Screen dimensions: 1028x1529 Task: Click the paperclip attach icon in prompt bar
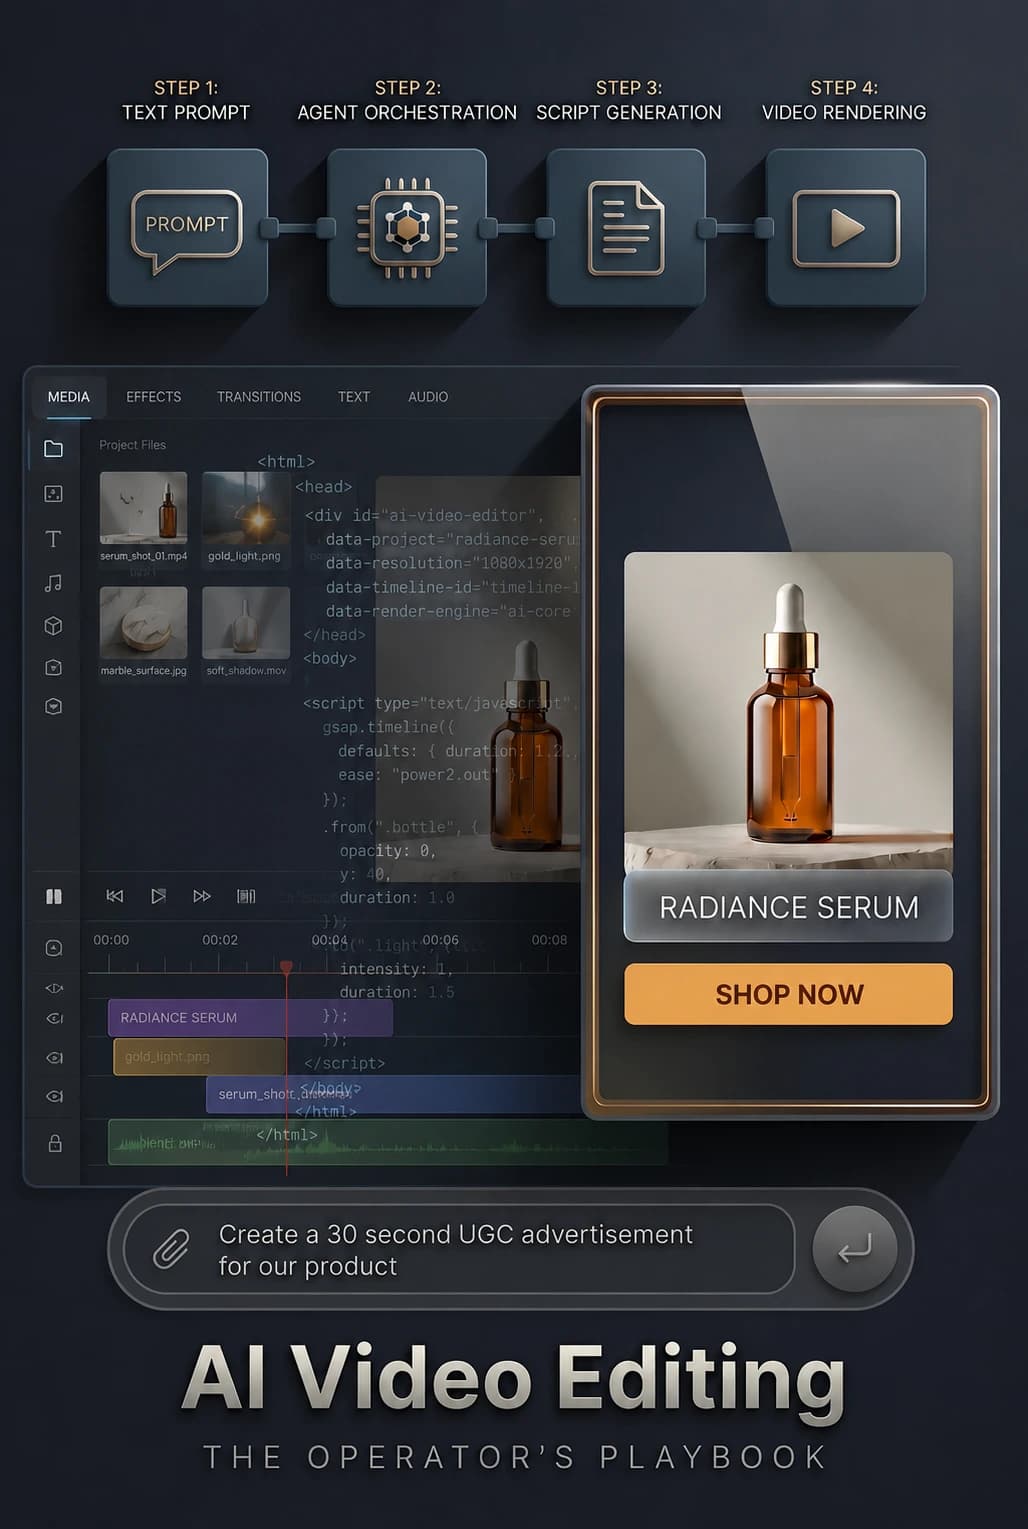click(171, 1249)
